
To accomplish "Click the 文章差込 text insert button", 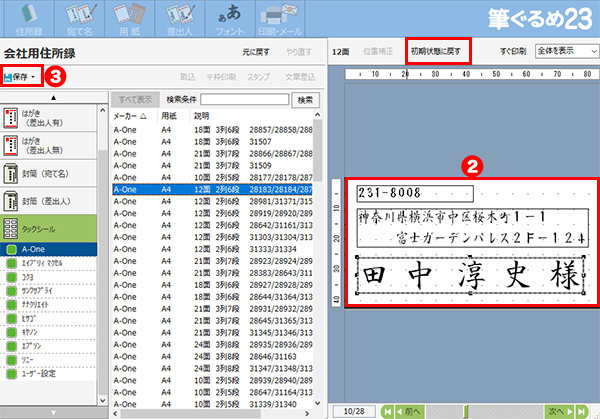I will (300, 77).
